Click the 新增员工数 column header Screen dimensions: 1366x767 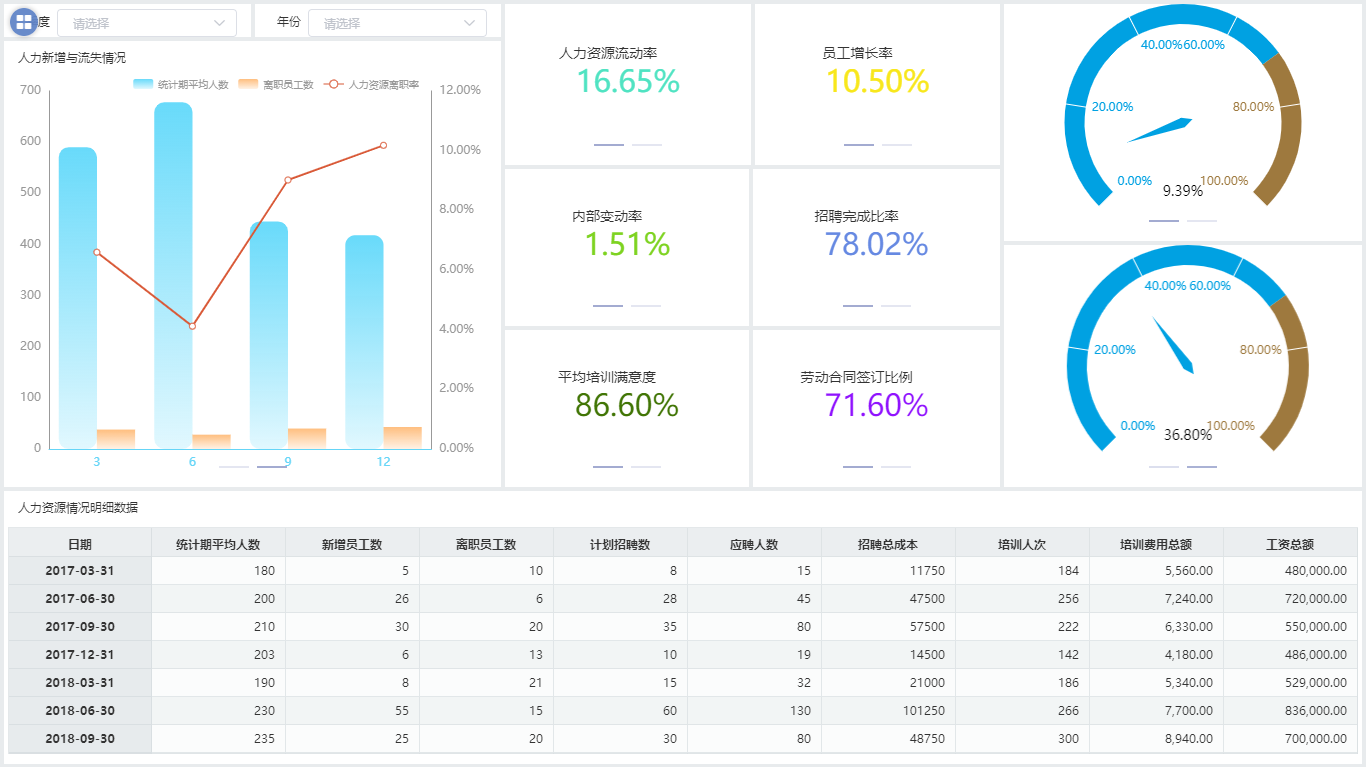(352, 544)
